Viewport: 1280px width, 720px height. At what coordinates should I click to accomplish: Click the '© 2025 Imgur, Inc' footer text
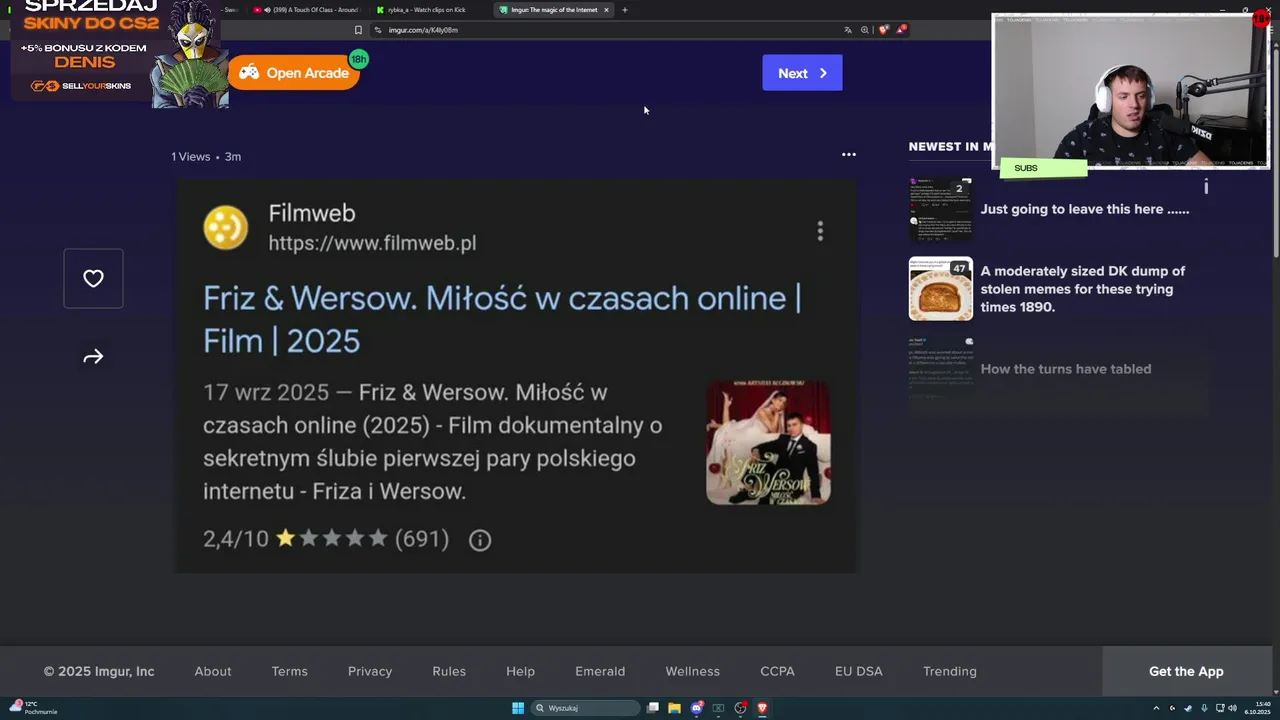click(x=99, y=672)
